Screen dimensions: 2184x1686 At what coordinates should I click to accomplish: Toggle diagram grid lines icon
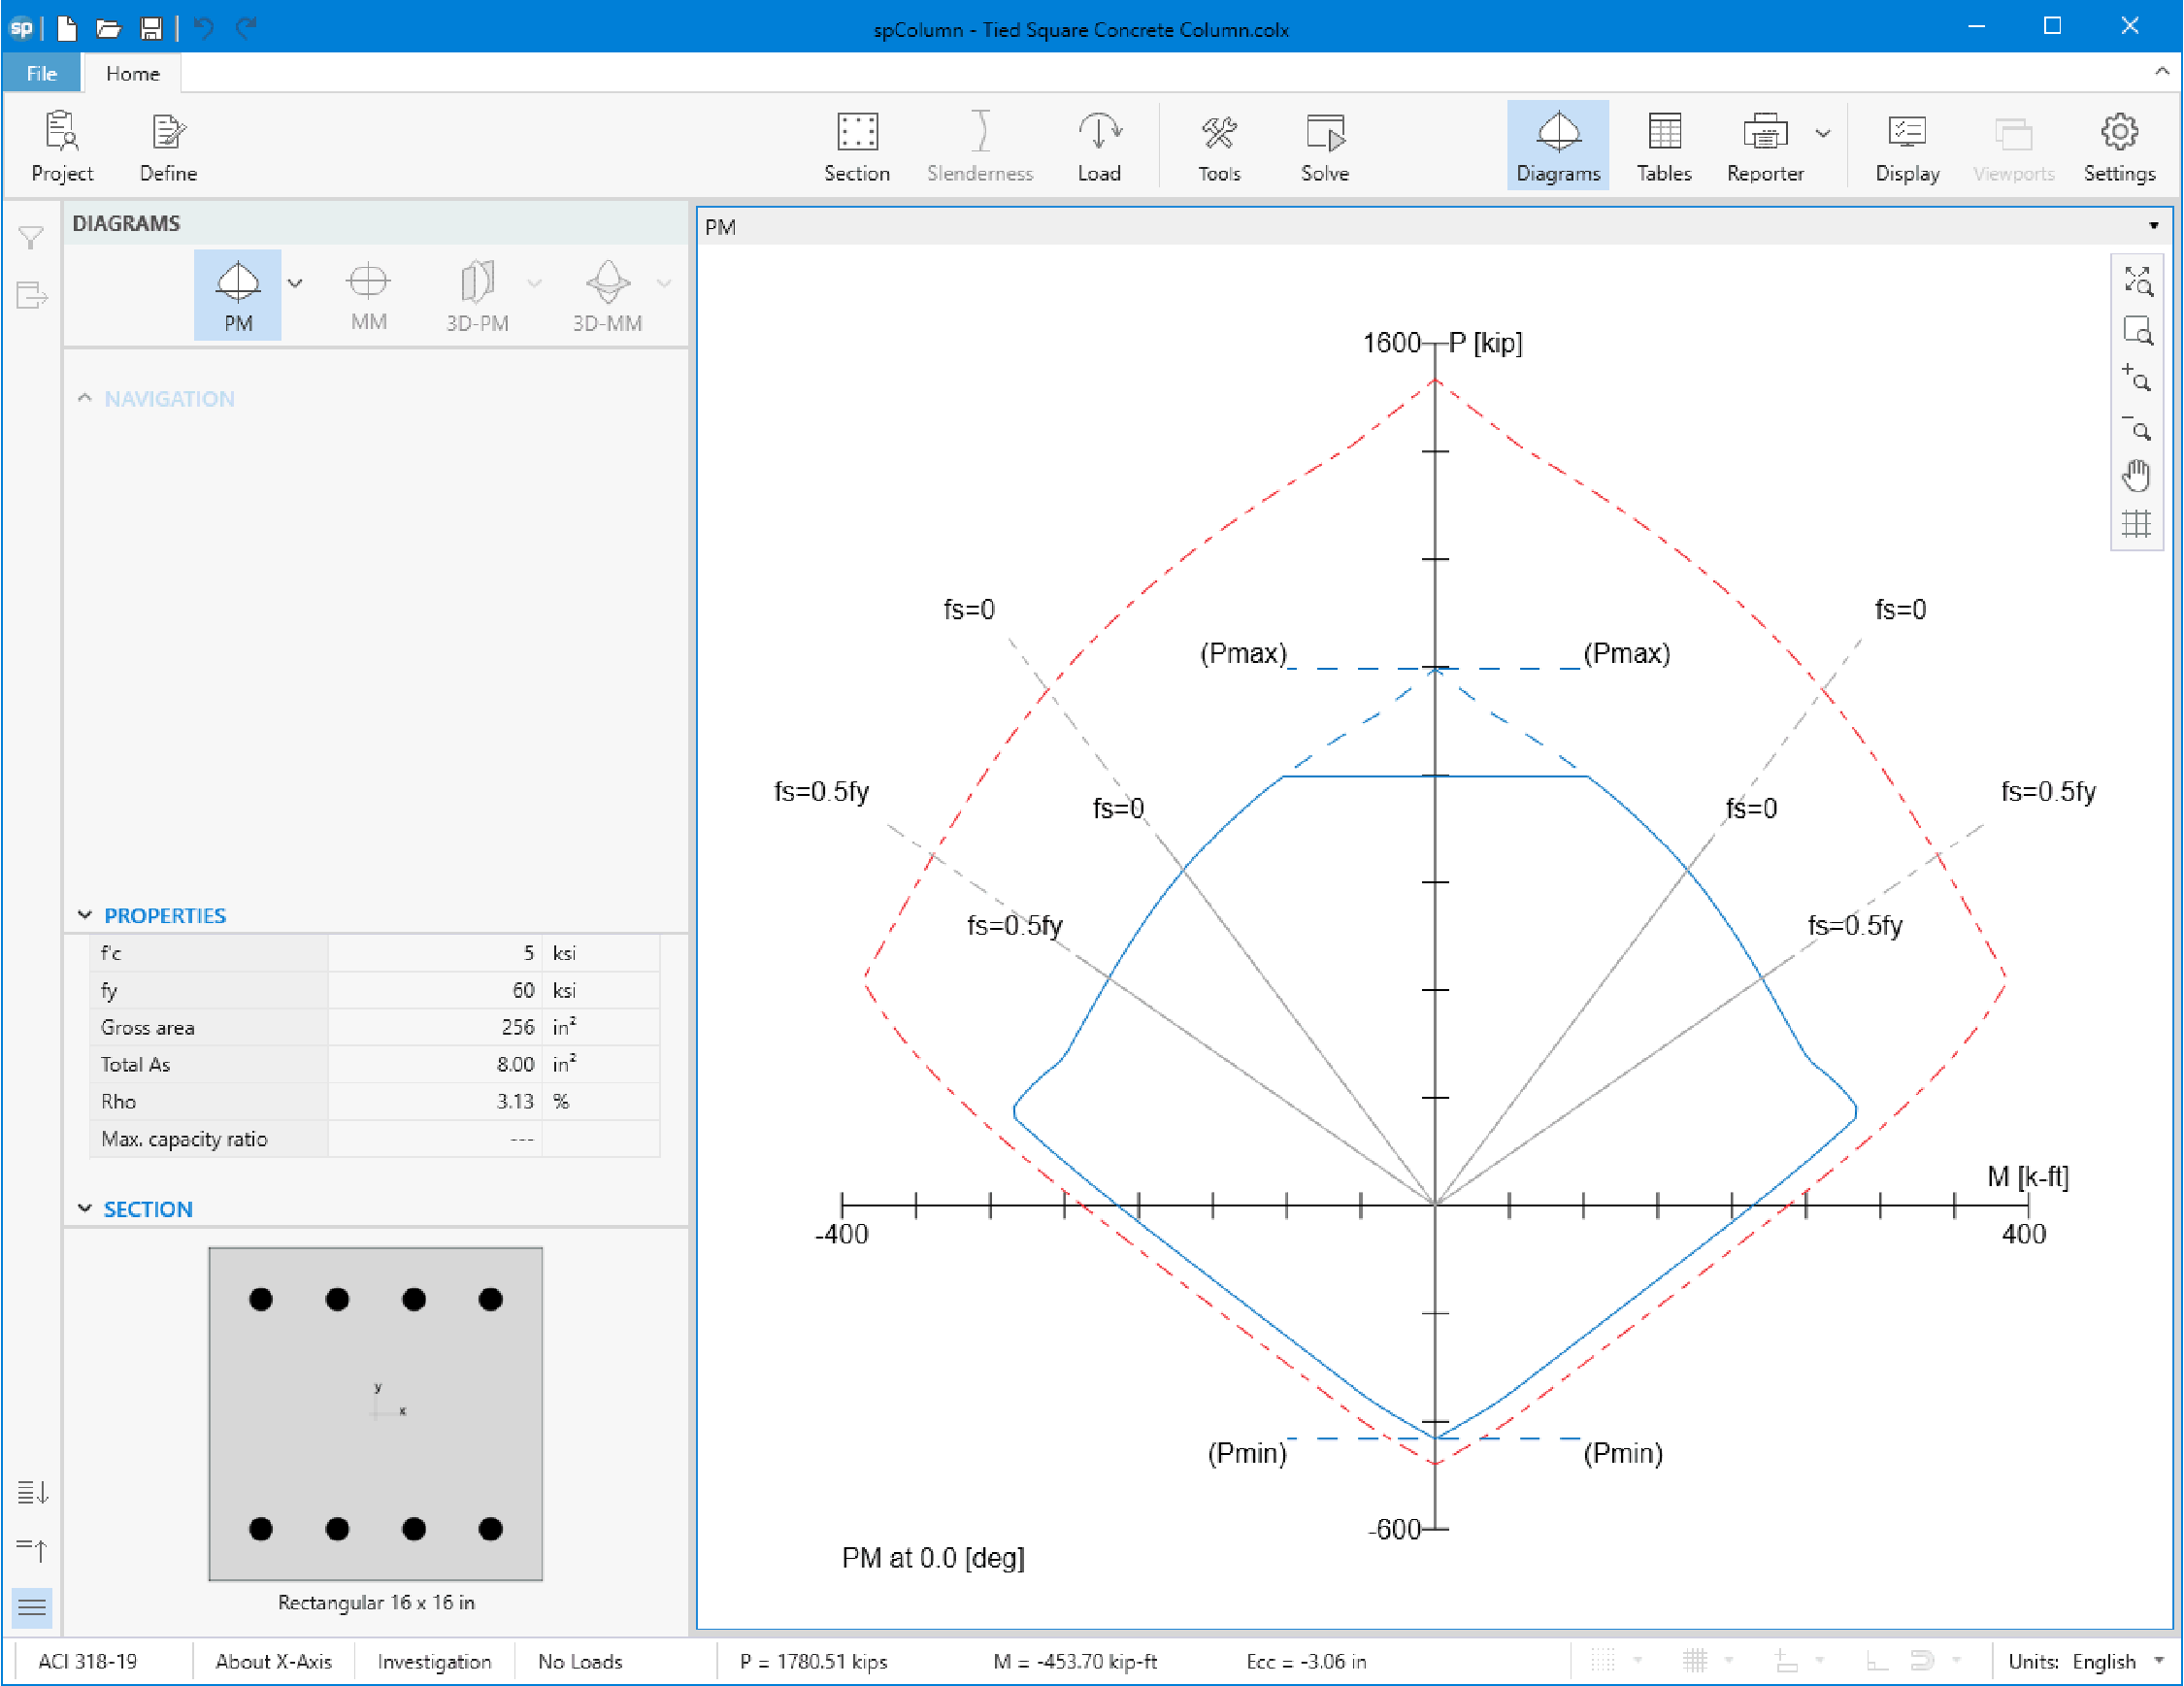(2137, 524)
